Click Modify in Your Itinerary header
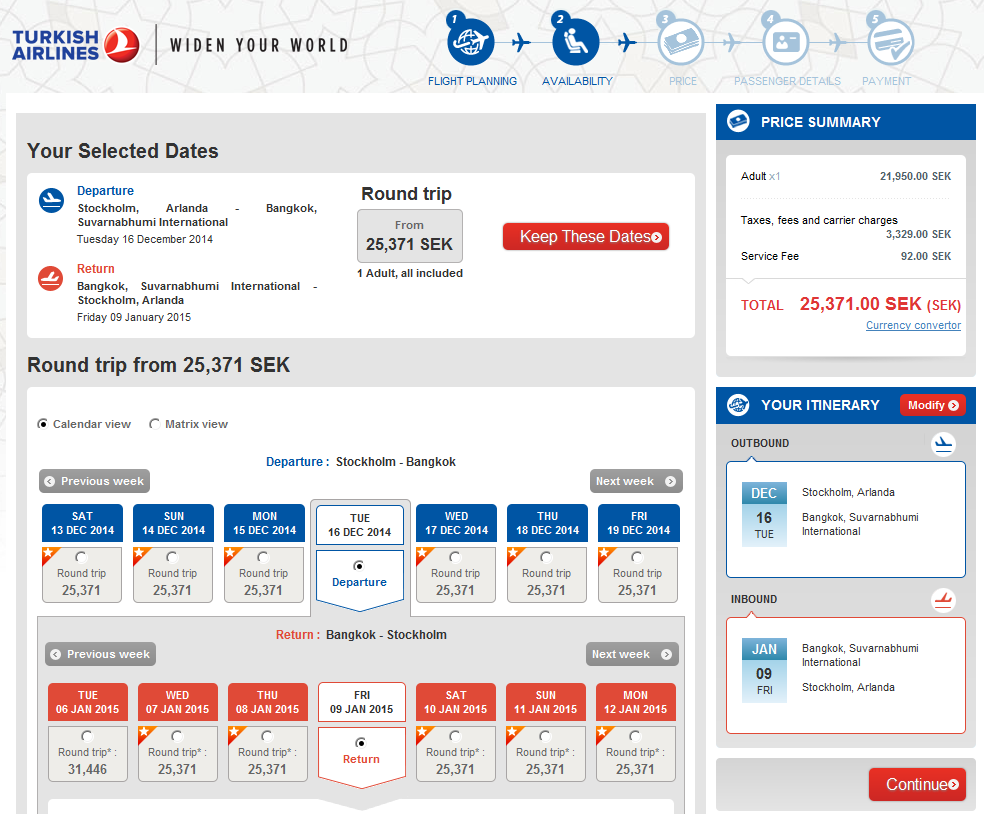Viewport: 984px width, 814px height. [x=932, y=405]
